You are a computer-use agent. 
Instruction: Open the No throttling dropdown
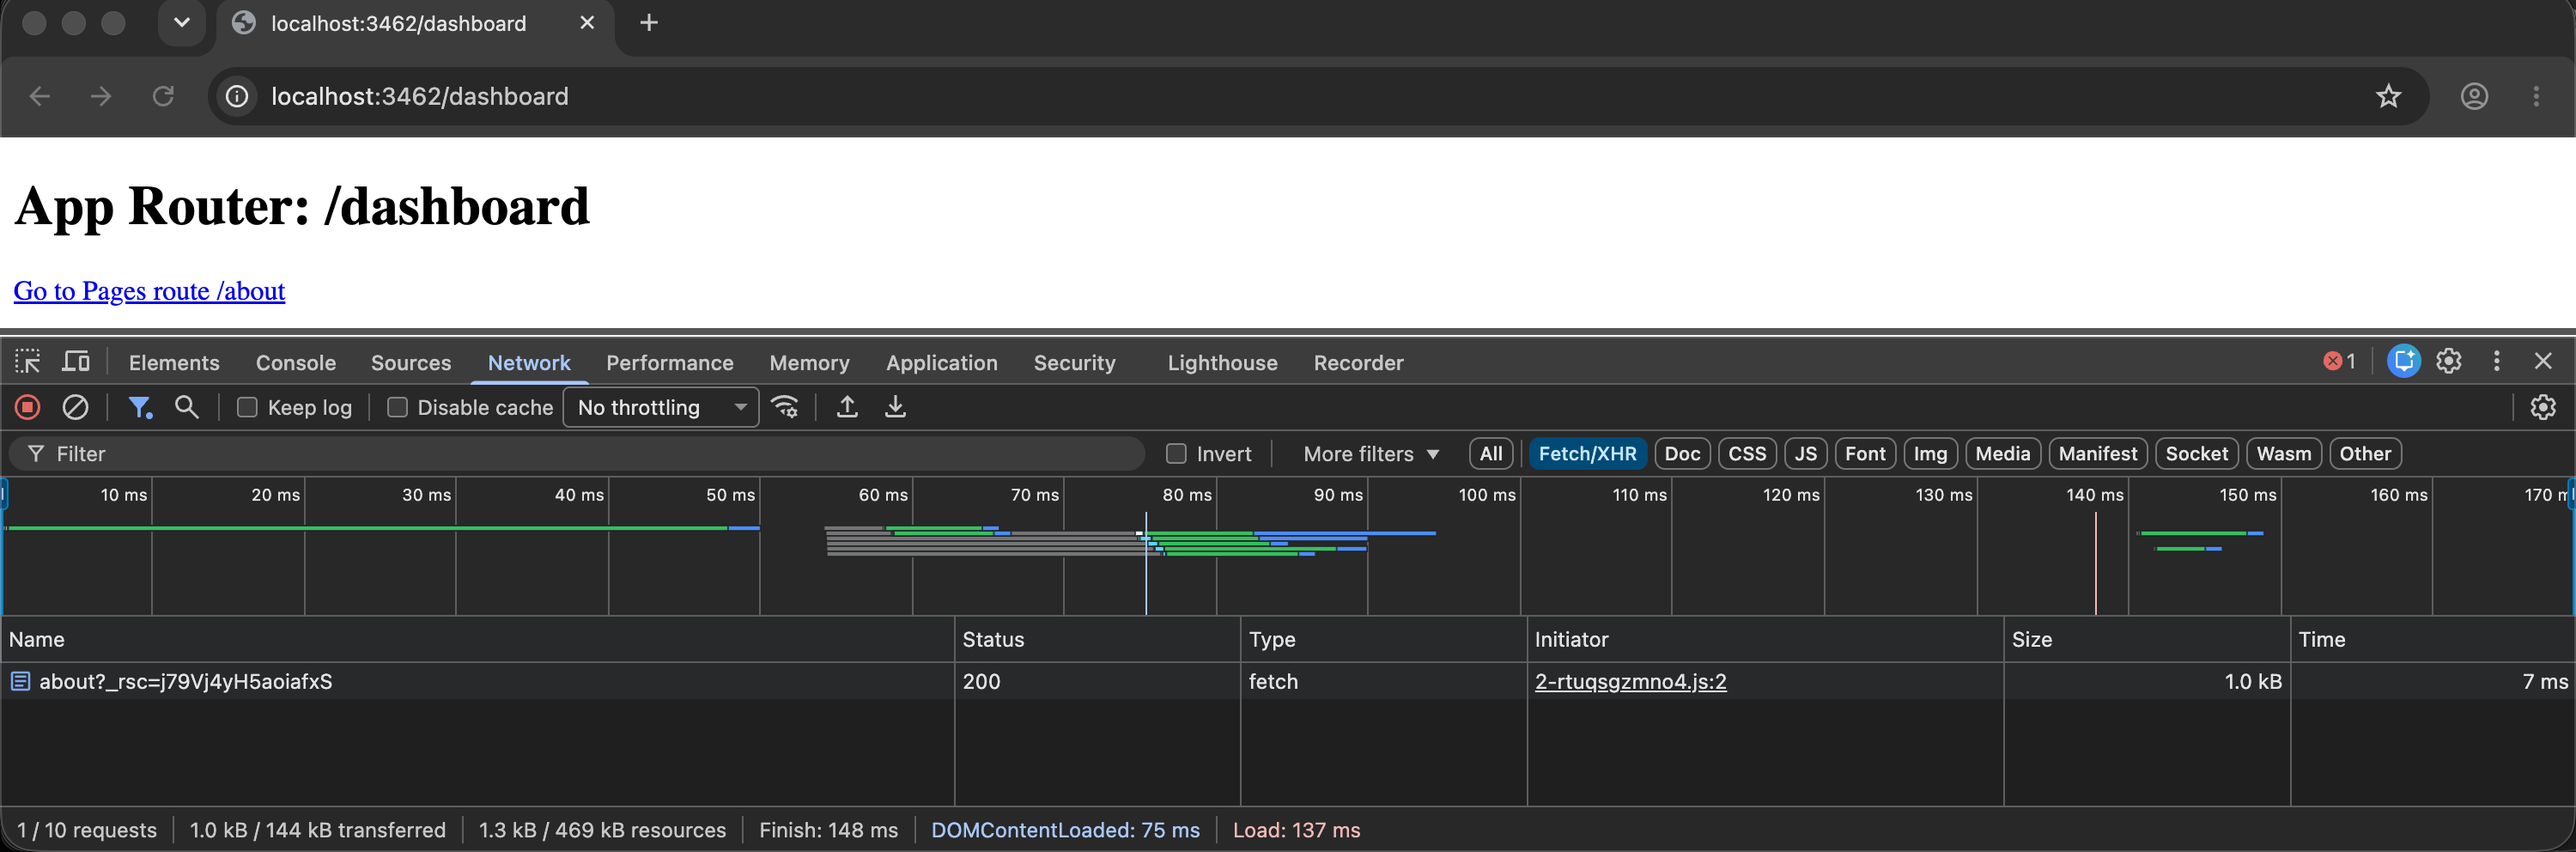[x=661, y=407]
